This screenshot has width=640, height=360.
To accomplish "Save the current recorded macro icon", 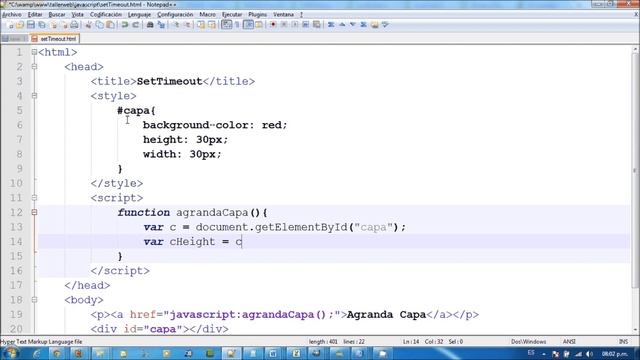I will pos(316,25).
